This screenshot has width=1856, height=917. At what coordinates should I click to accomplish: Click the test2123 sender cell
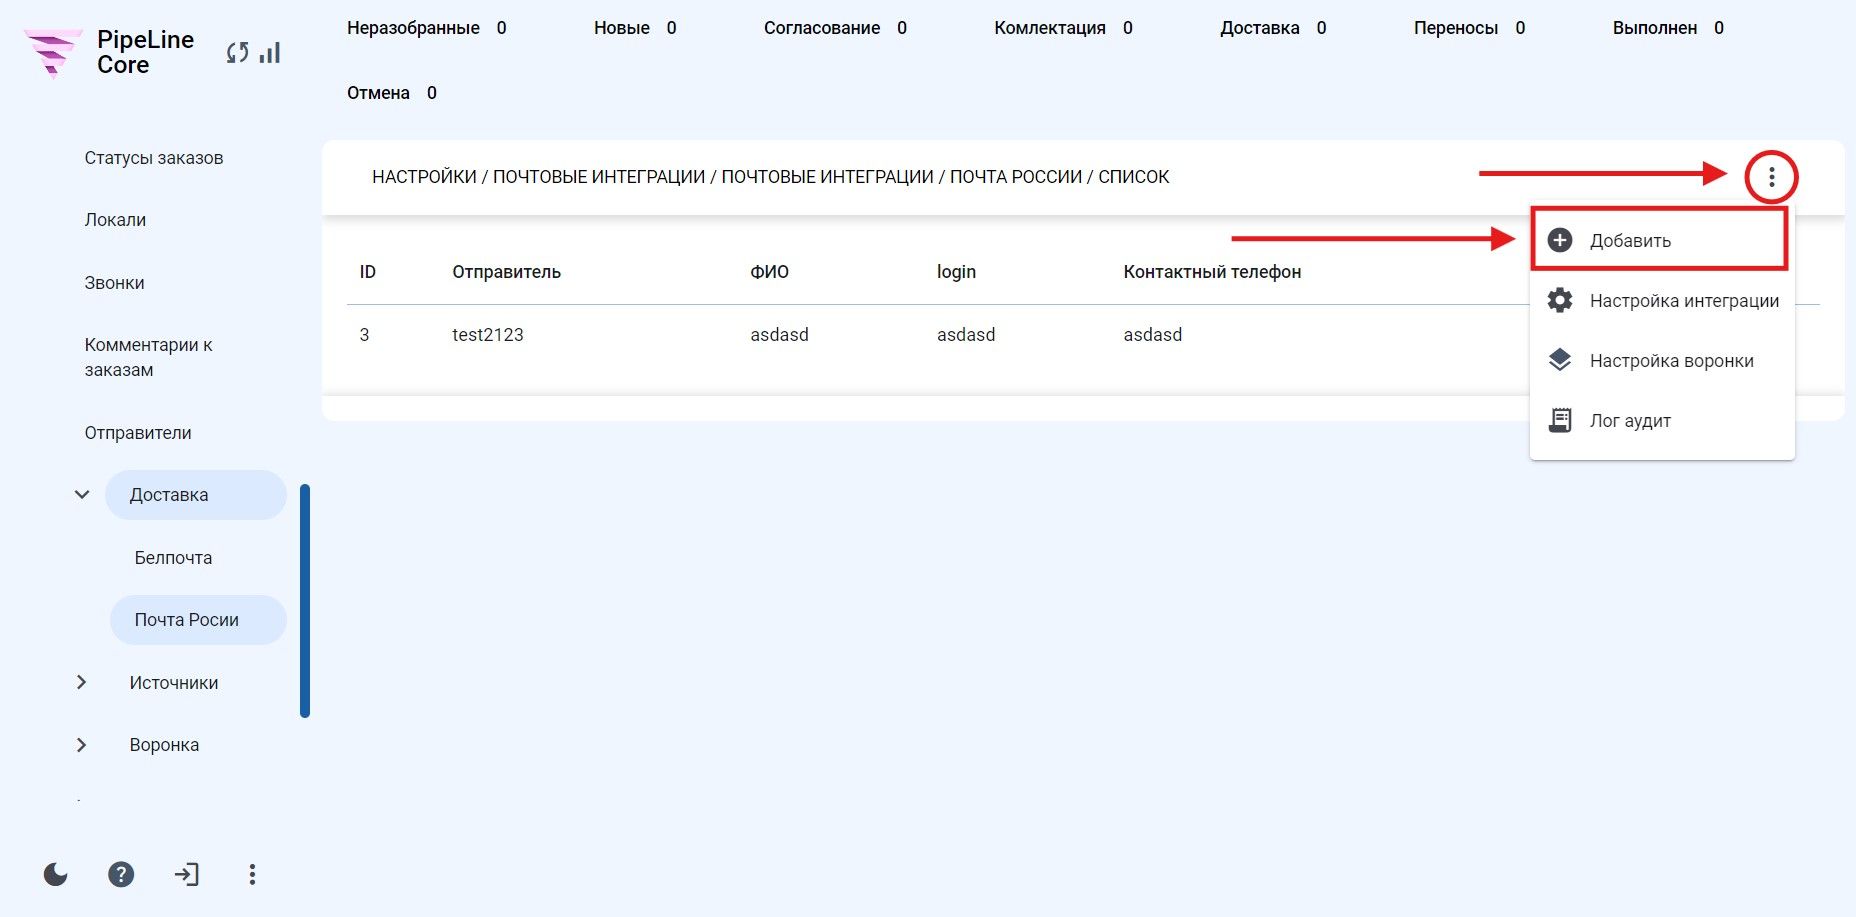coord(488,335)
